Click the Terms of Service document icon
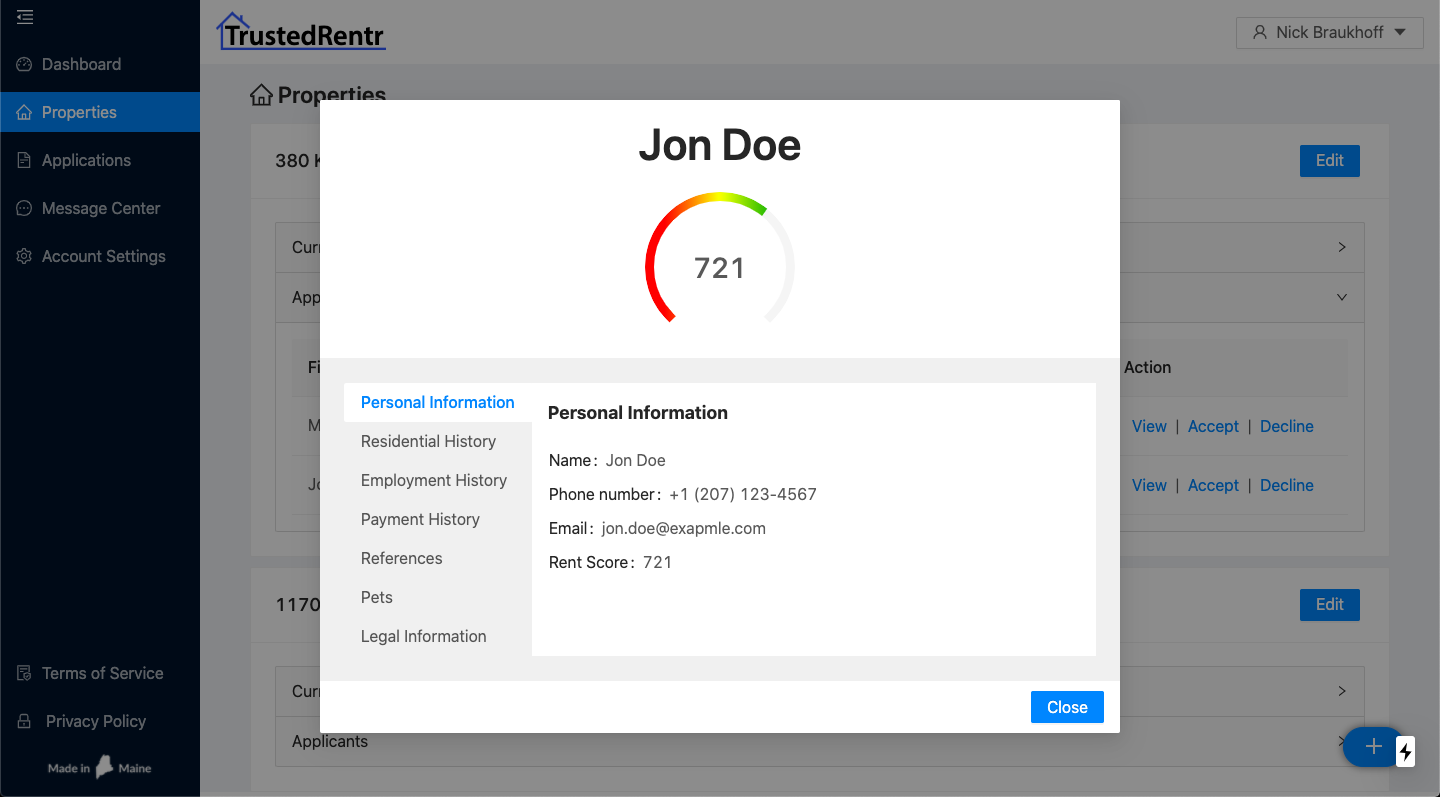 point(25,673)
